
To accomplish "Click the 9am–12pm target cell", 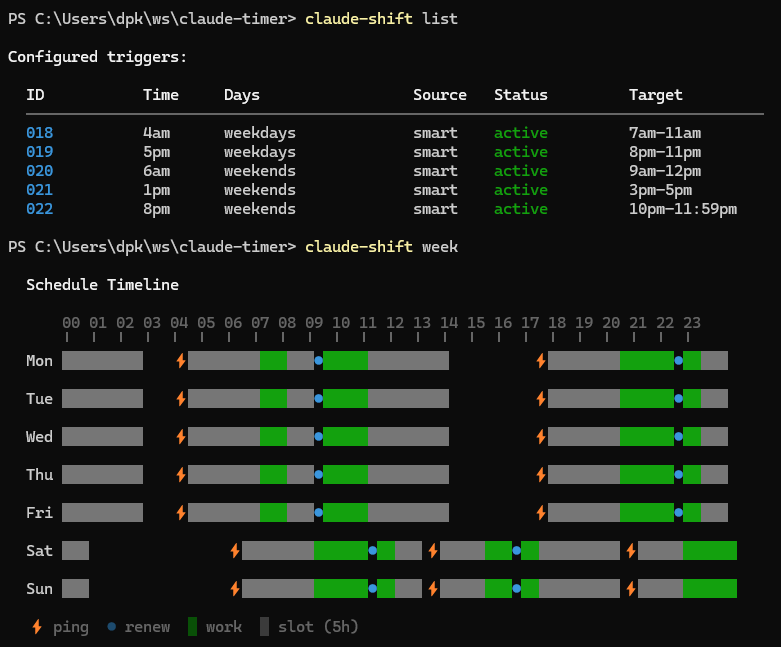I will [x=665, y=171].
